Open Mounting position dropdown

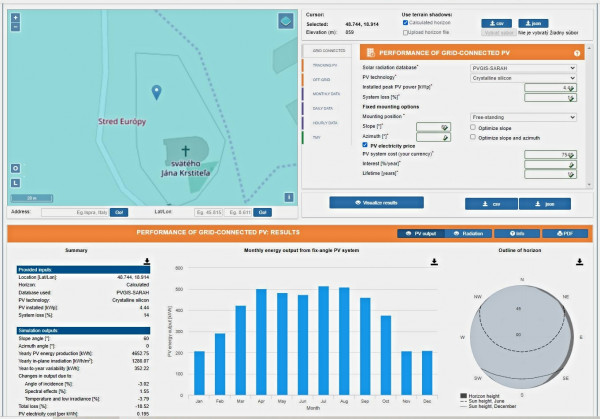(523, 117)
